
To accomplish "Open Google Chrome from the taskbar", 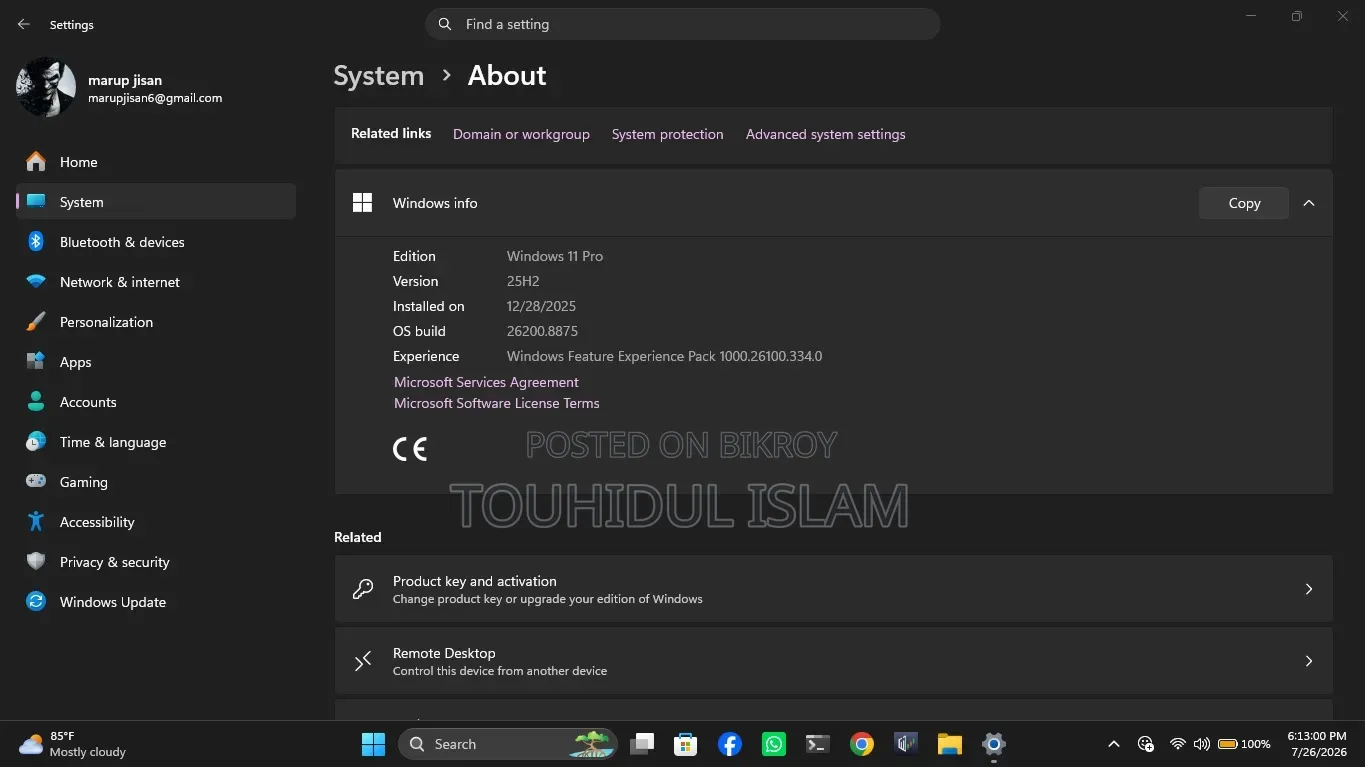I will coord(862,744).
